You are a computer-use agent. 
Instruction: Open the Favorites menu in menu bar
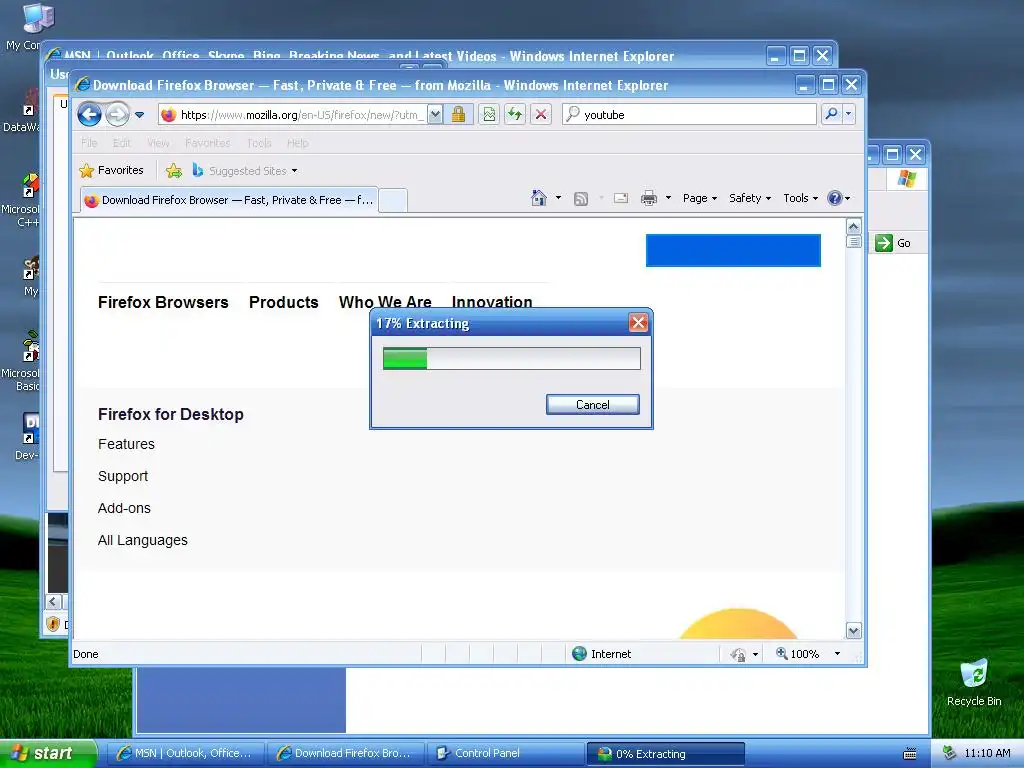pos(208,142)
